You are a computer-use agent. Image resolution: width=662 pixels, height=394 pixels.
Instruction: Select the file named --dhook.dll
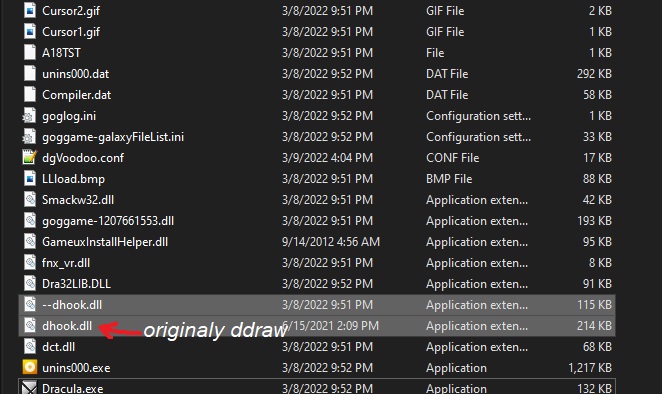pos(72,305)
